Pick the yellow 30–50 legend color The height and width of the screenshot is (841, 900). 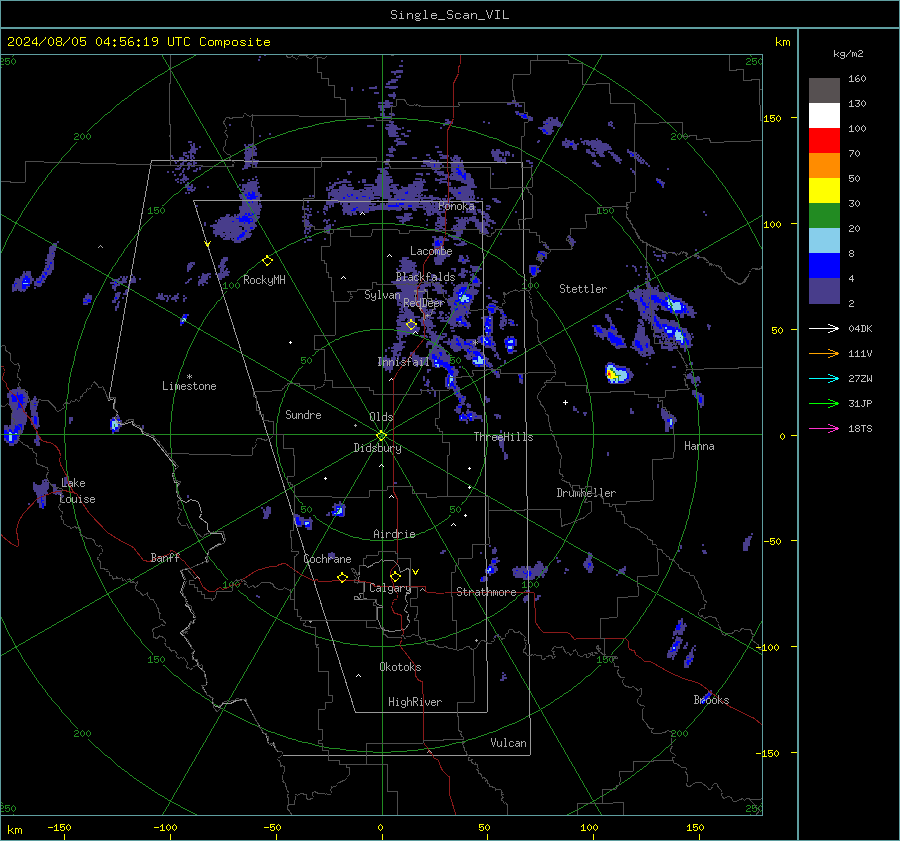(824, 191)
